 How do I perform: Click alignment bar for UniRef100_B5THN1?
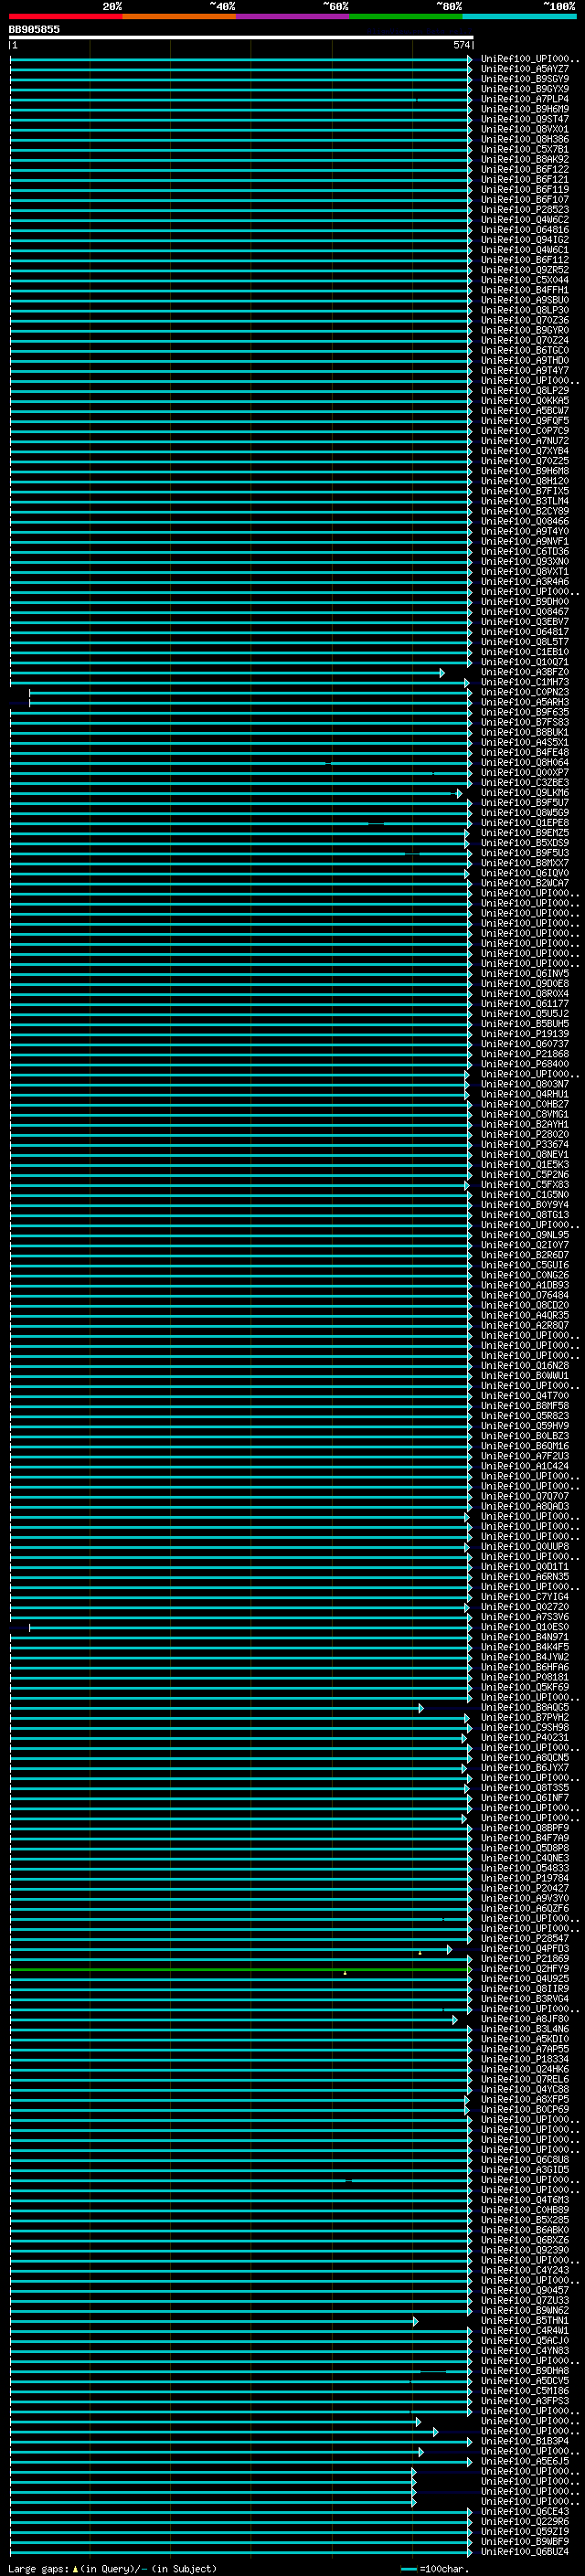pos(214,2321)
